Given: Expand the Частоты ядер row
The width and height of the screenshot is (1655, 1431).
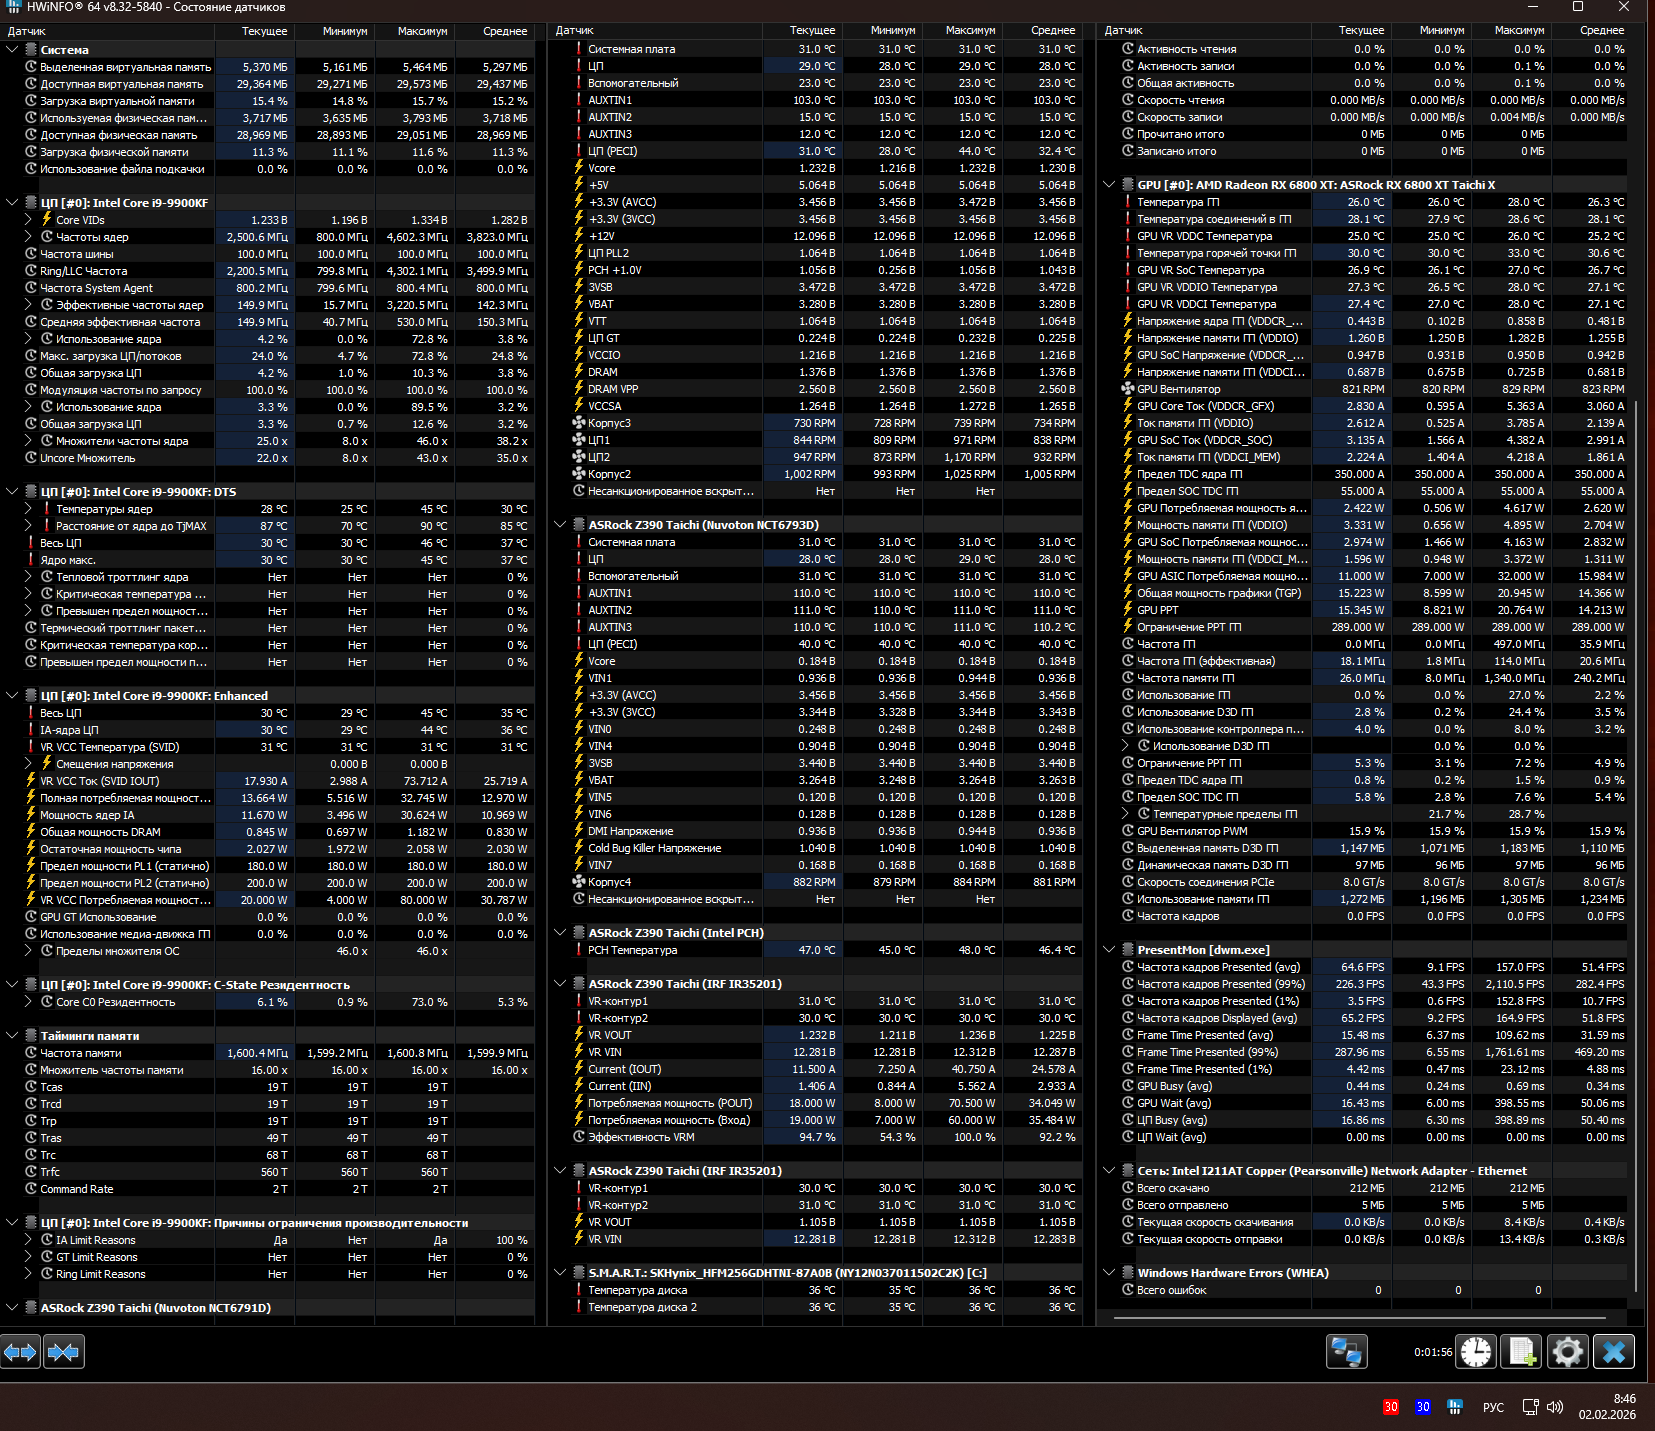Looking at the screenshot, I should (x=29, y=237).
